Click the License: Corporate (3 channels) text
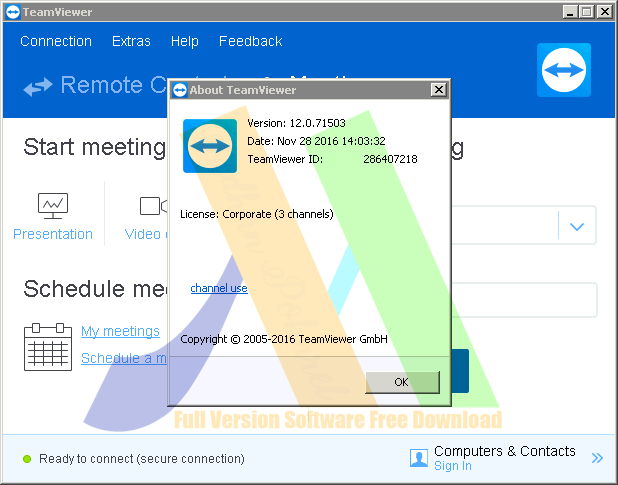The height and width of the screenshot is (485, 618). 257,214
